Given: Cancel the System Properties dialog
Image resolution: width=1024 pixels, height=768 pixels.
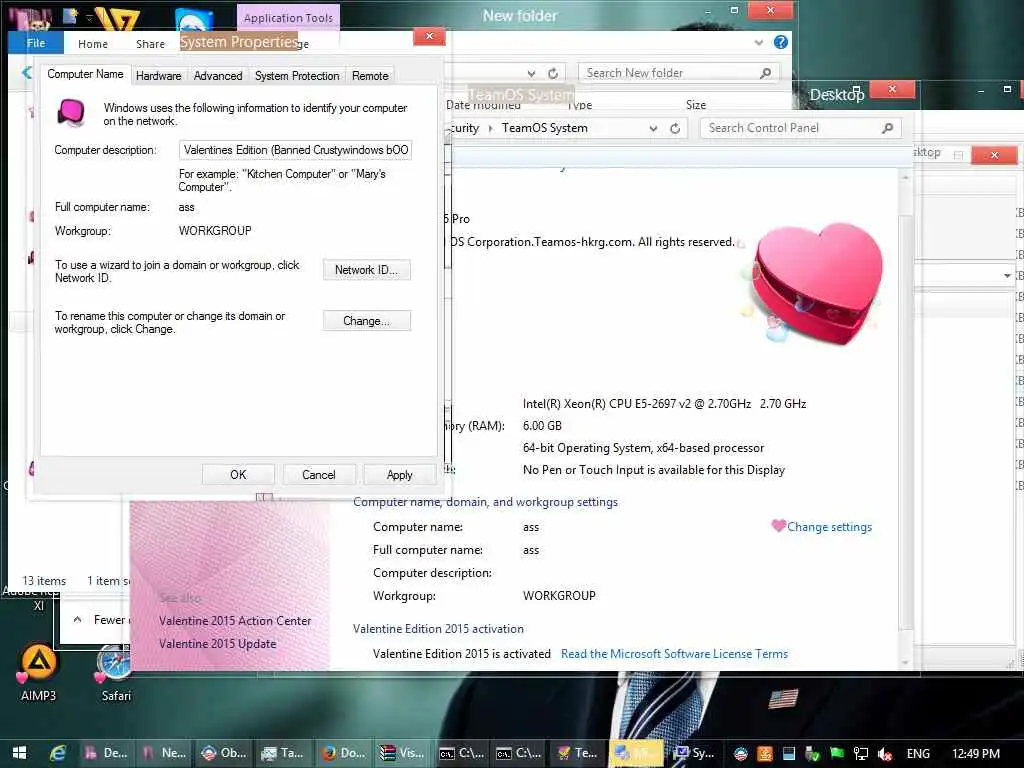Looking at the screenshot, I should [319, 475].
